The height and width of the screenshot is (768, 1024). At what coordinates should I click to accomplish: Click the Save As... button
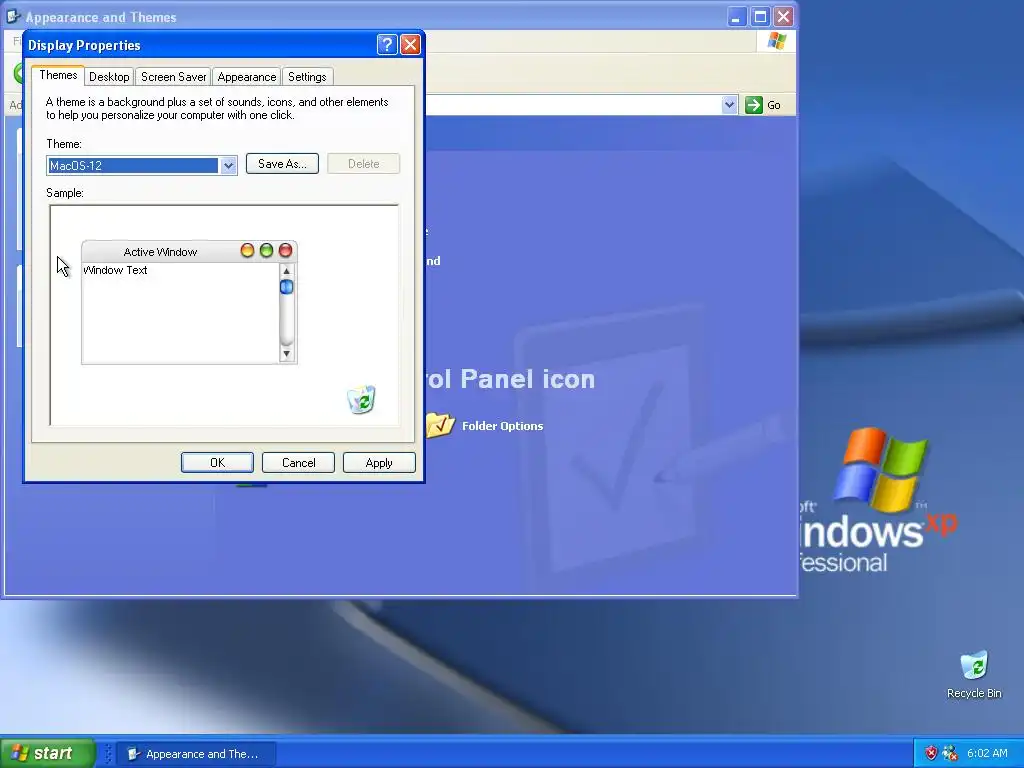click(x=282, y=164)
